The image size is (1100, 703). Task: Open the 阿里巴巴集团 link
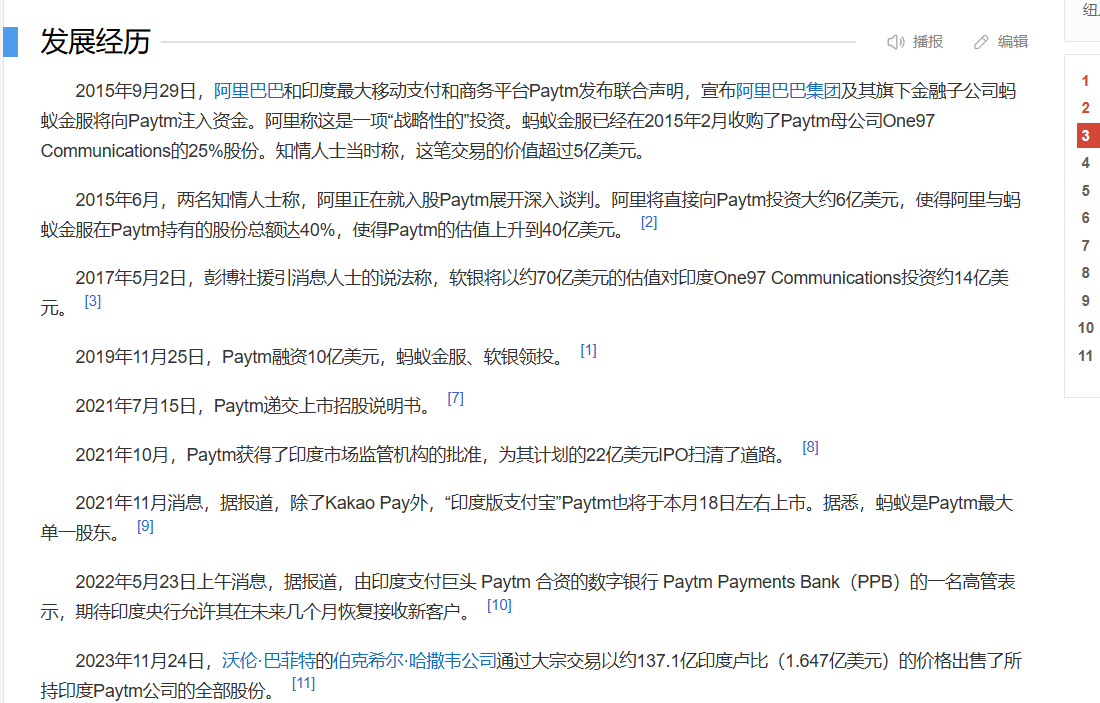(788, 91)
